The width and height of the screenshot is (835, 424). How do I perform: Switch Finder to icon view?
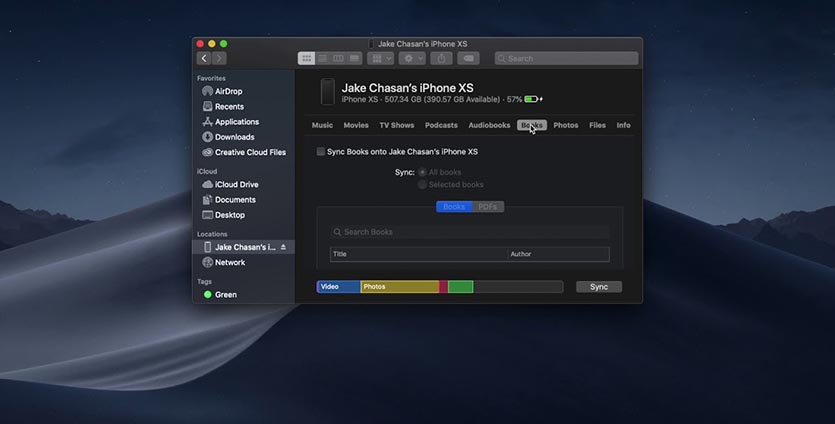[306, 58]
